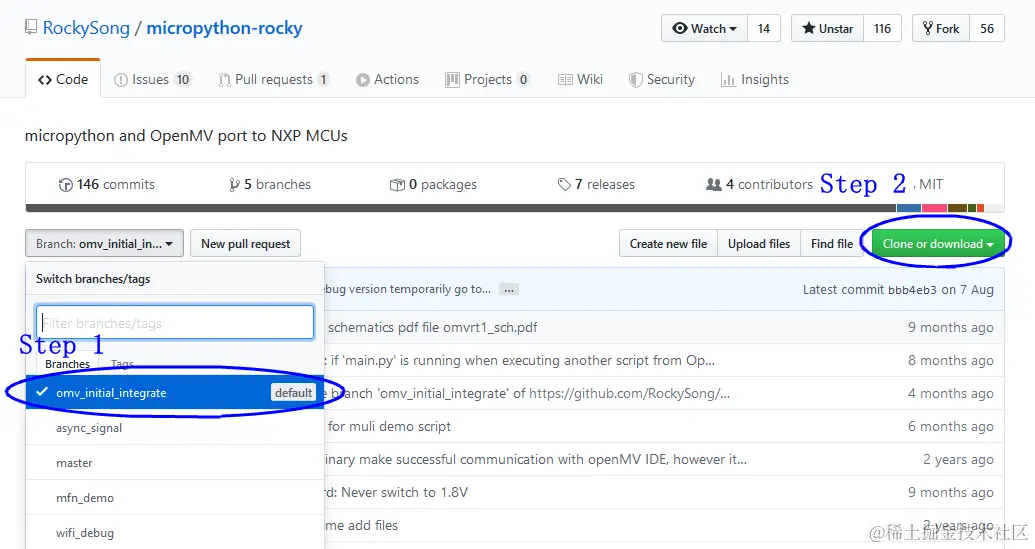1035x549 pixels.
Task: Select the async_signal branch
Action: click(x=175, y=428)
